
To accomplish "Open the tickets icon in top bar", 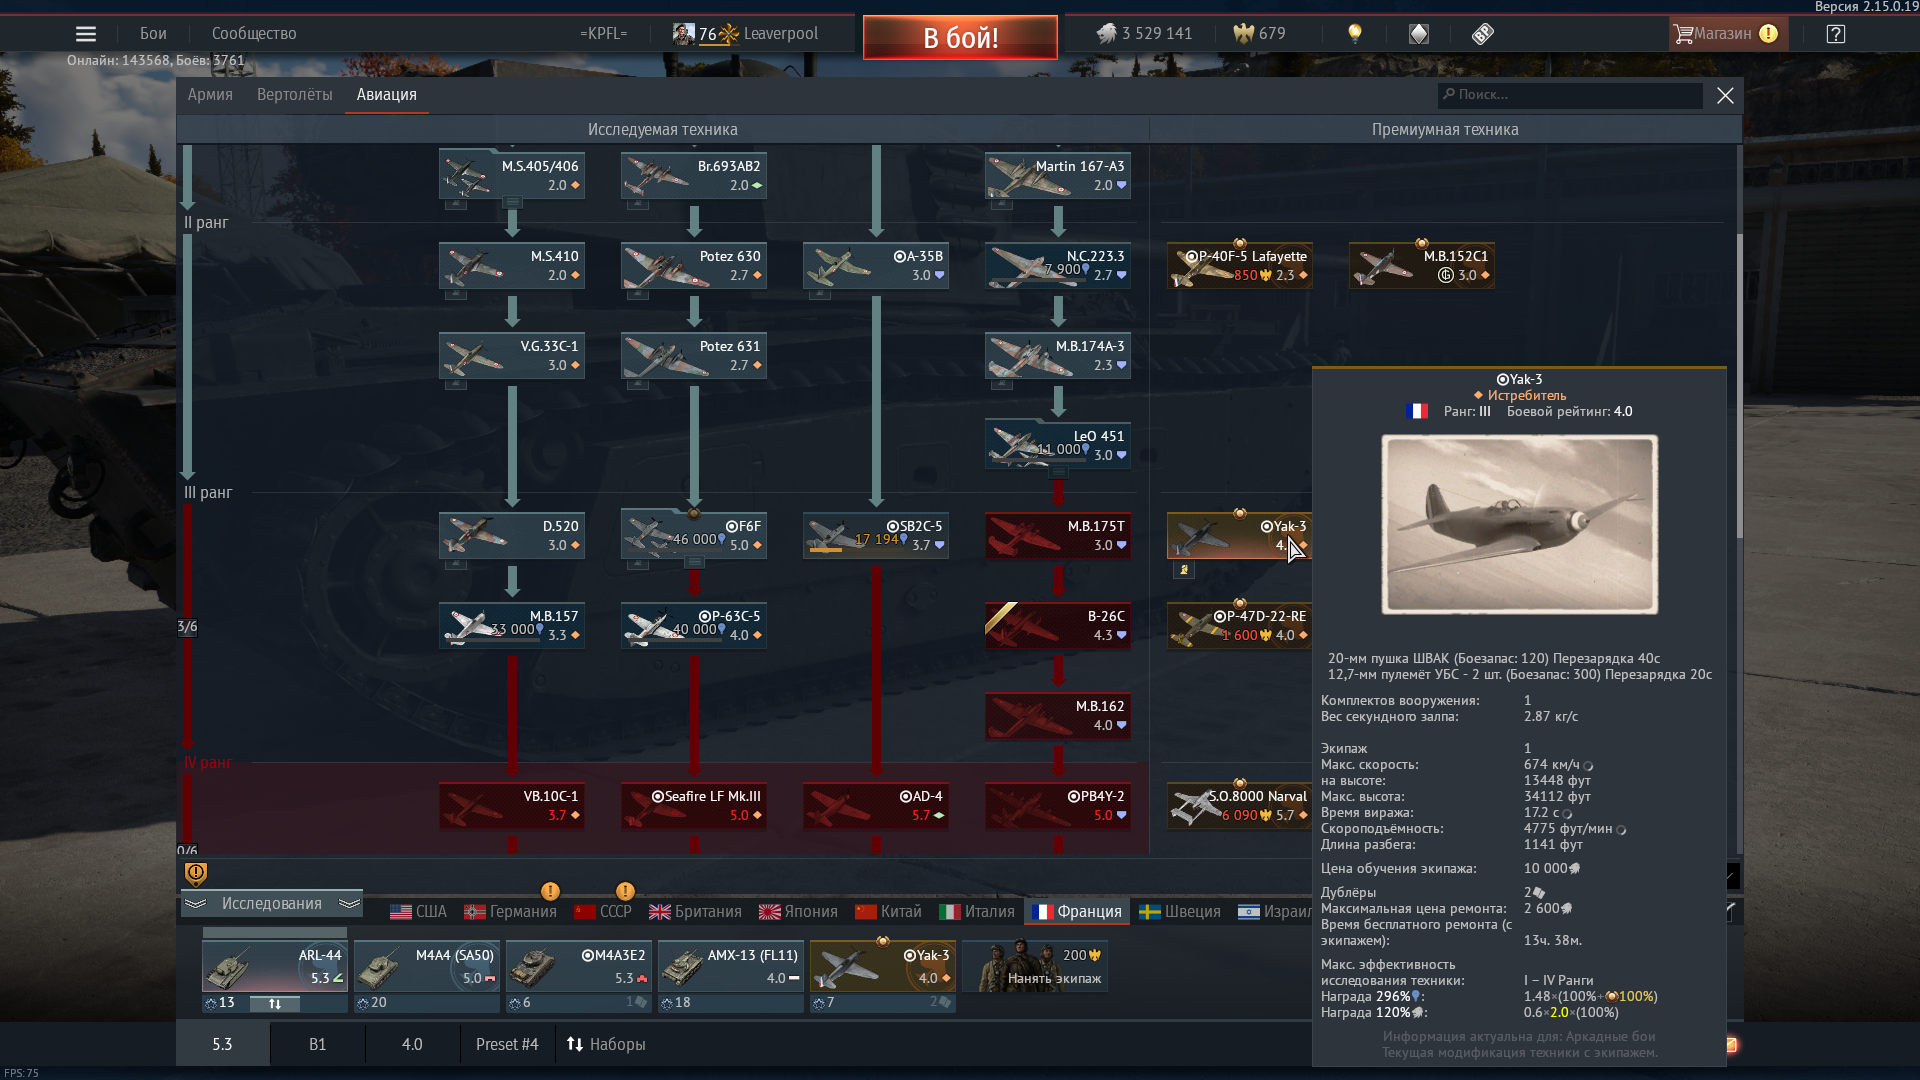I will point(1483,34).
